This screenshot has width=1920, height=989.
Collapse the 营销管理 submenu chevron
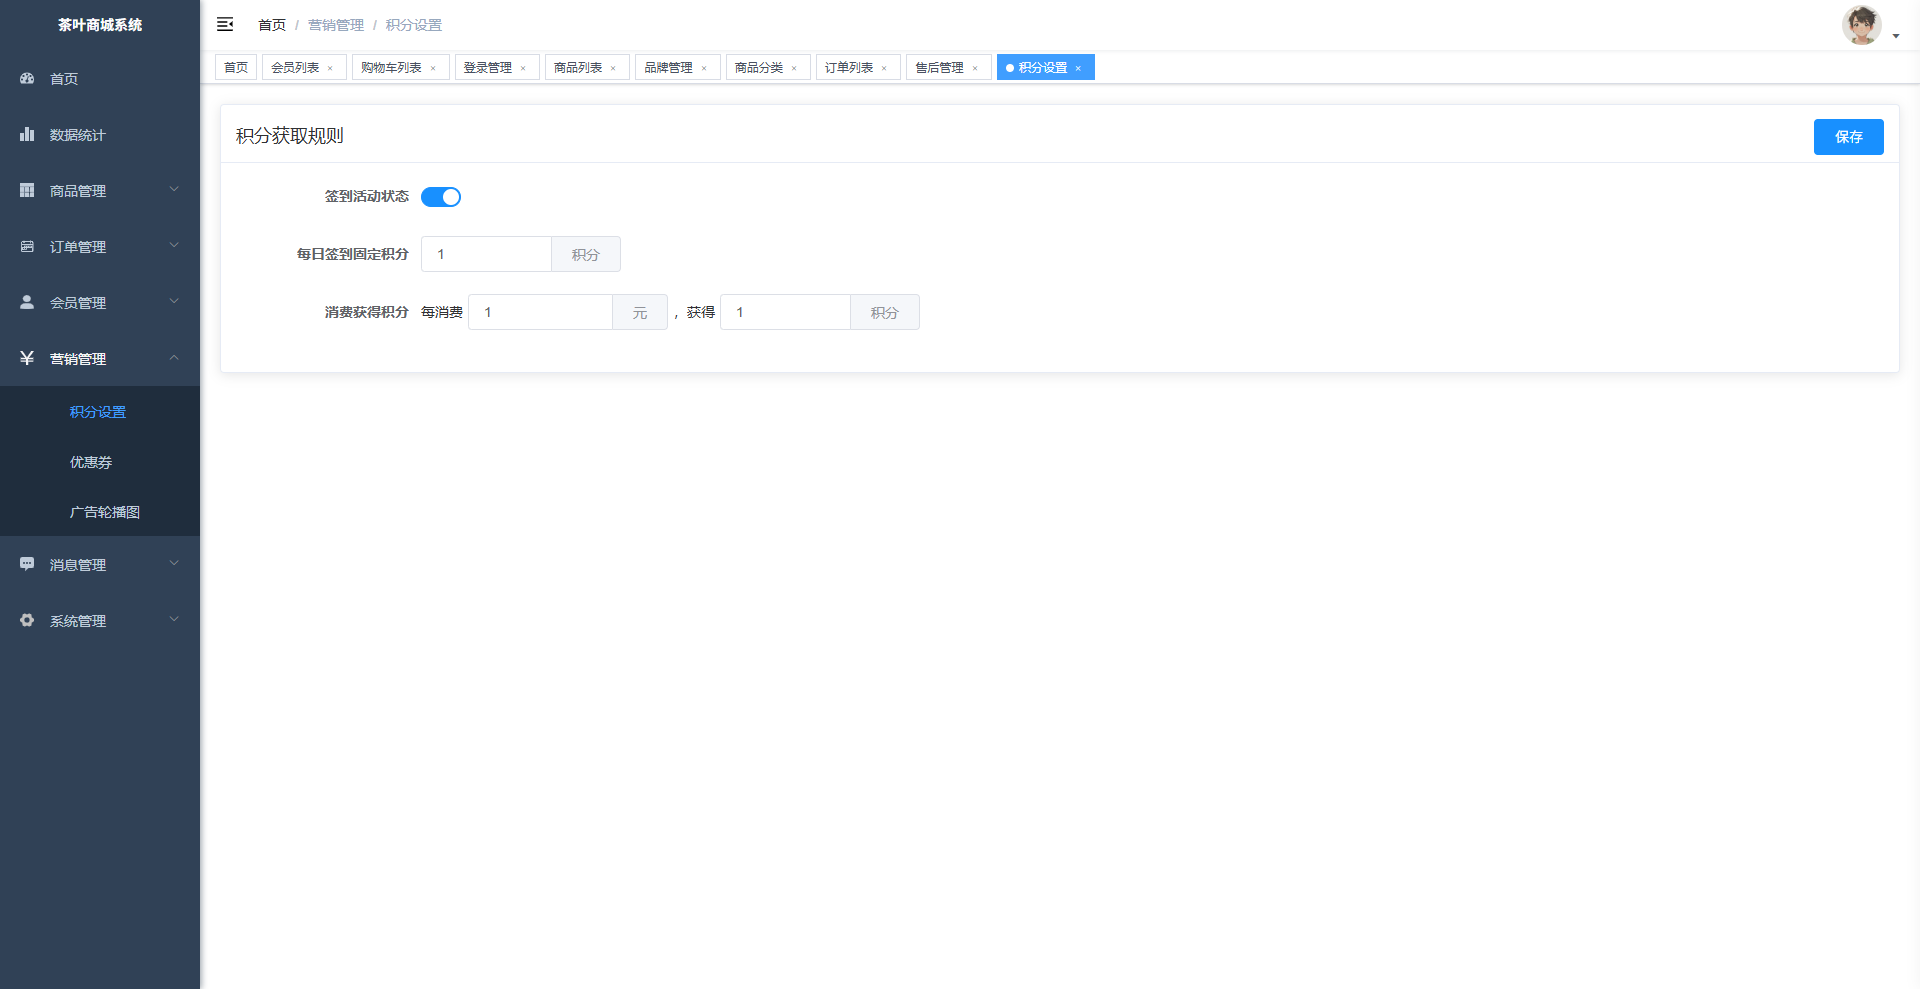[x=174, y=357]
